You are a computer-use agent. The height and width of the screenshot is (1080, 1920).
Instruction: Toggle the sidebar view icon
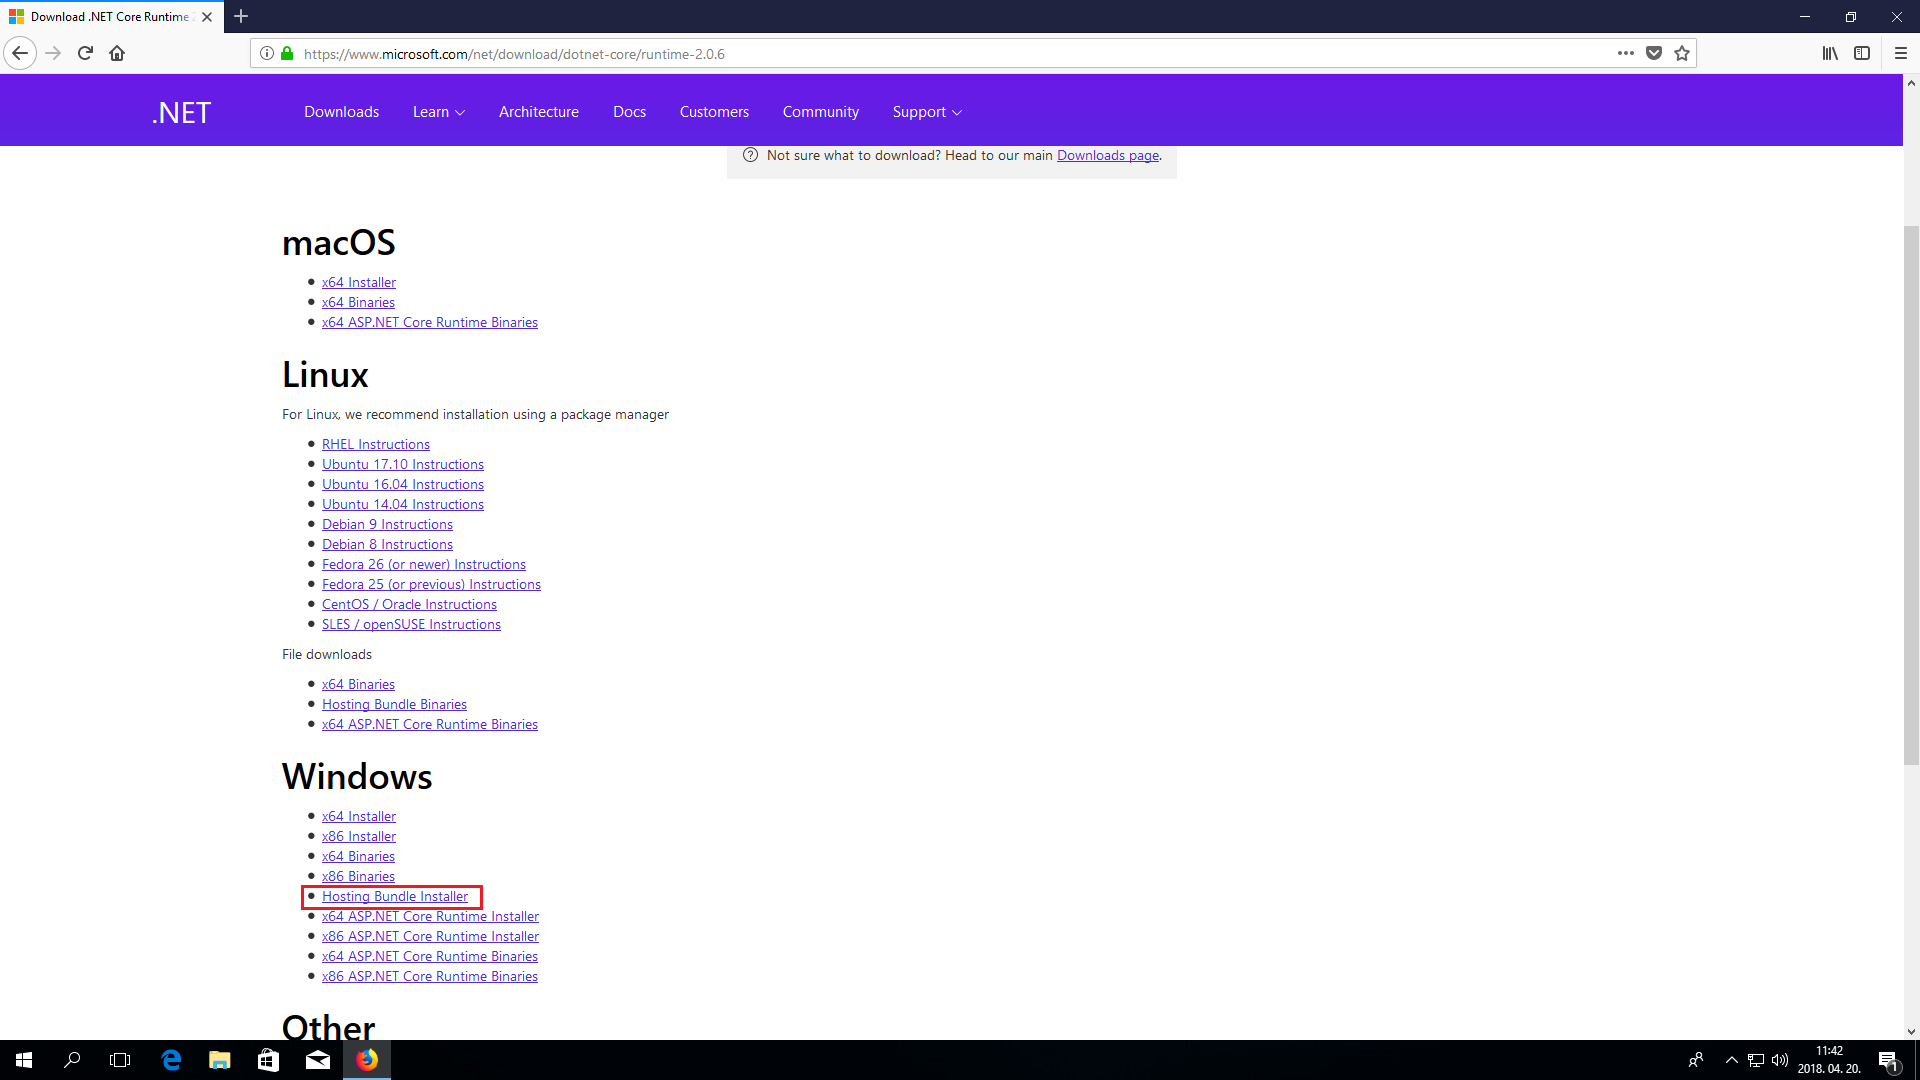click(x=1862, y=53)
